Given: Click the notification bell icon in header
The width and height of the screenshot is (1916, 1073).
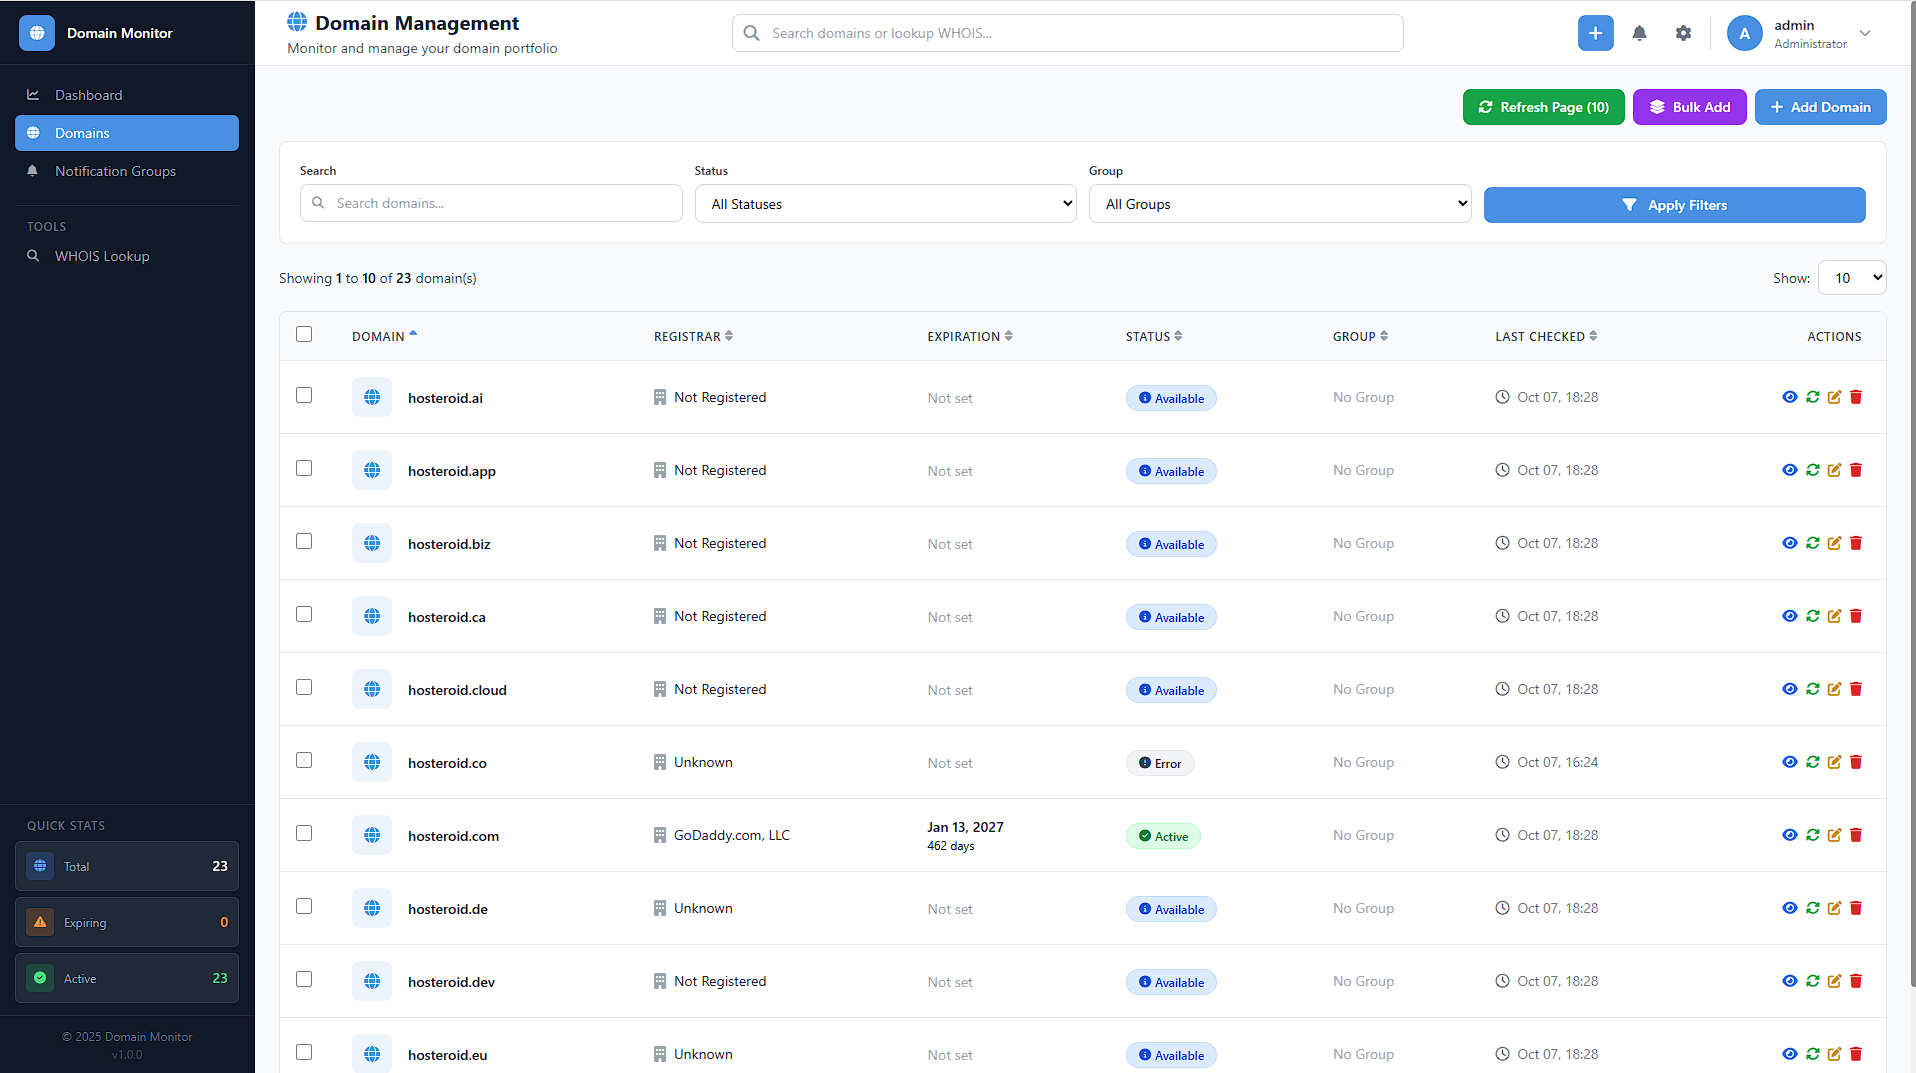Looking at the screenshot, I should (1639, 33).
